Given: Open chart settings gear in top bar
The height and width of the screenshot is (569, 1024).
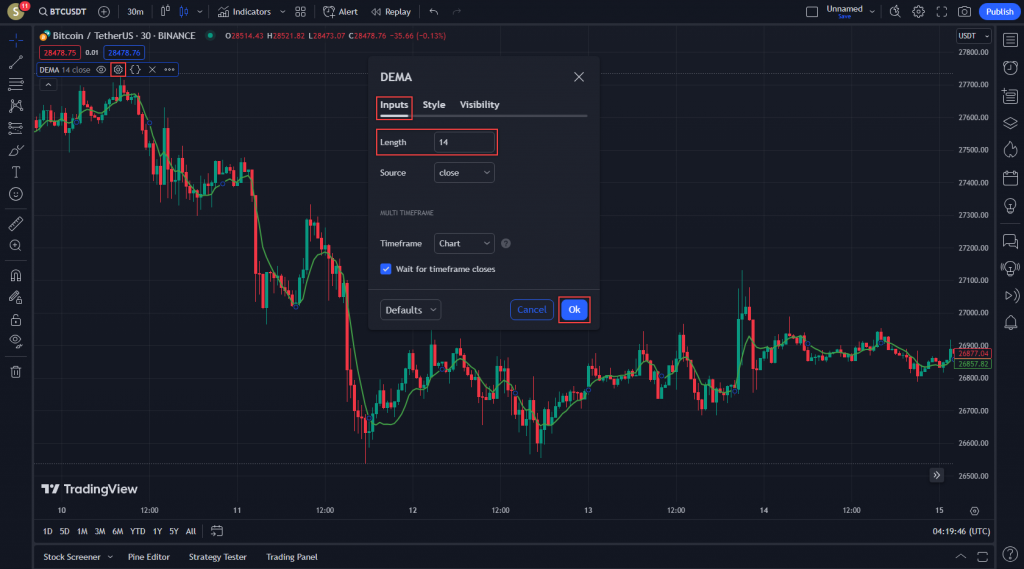Looking at the screenshot, I should click(918, 12).
